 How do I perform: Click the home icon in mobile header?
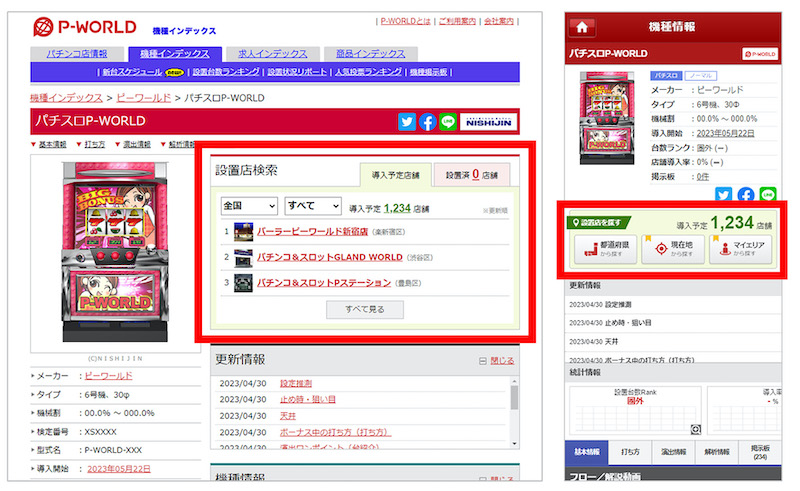point(582,27)
